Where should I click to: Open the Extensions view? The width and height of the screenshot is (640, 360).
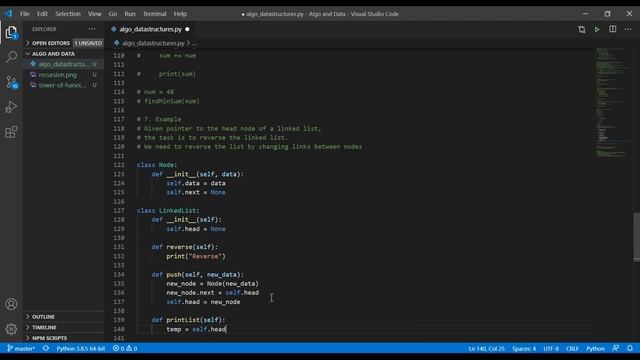pyautogui.click(x=11, y=132)
